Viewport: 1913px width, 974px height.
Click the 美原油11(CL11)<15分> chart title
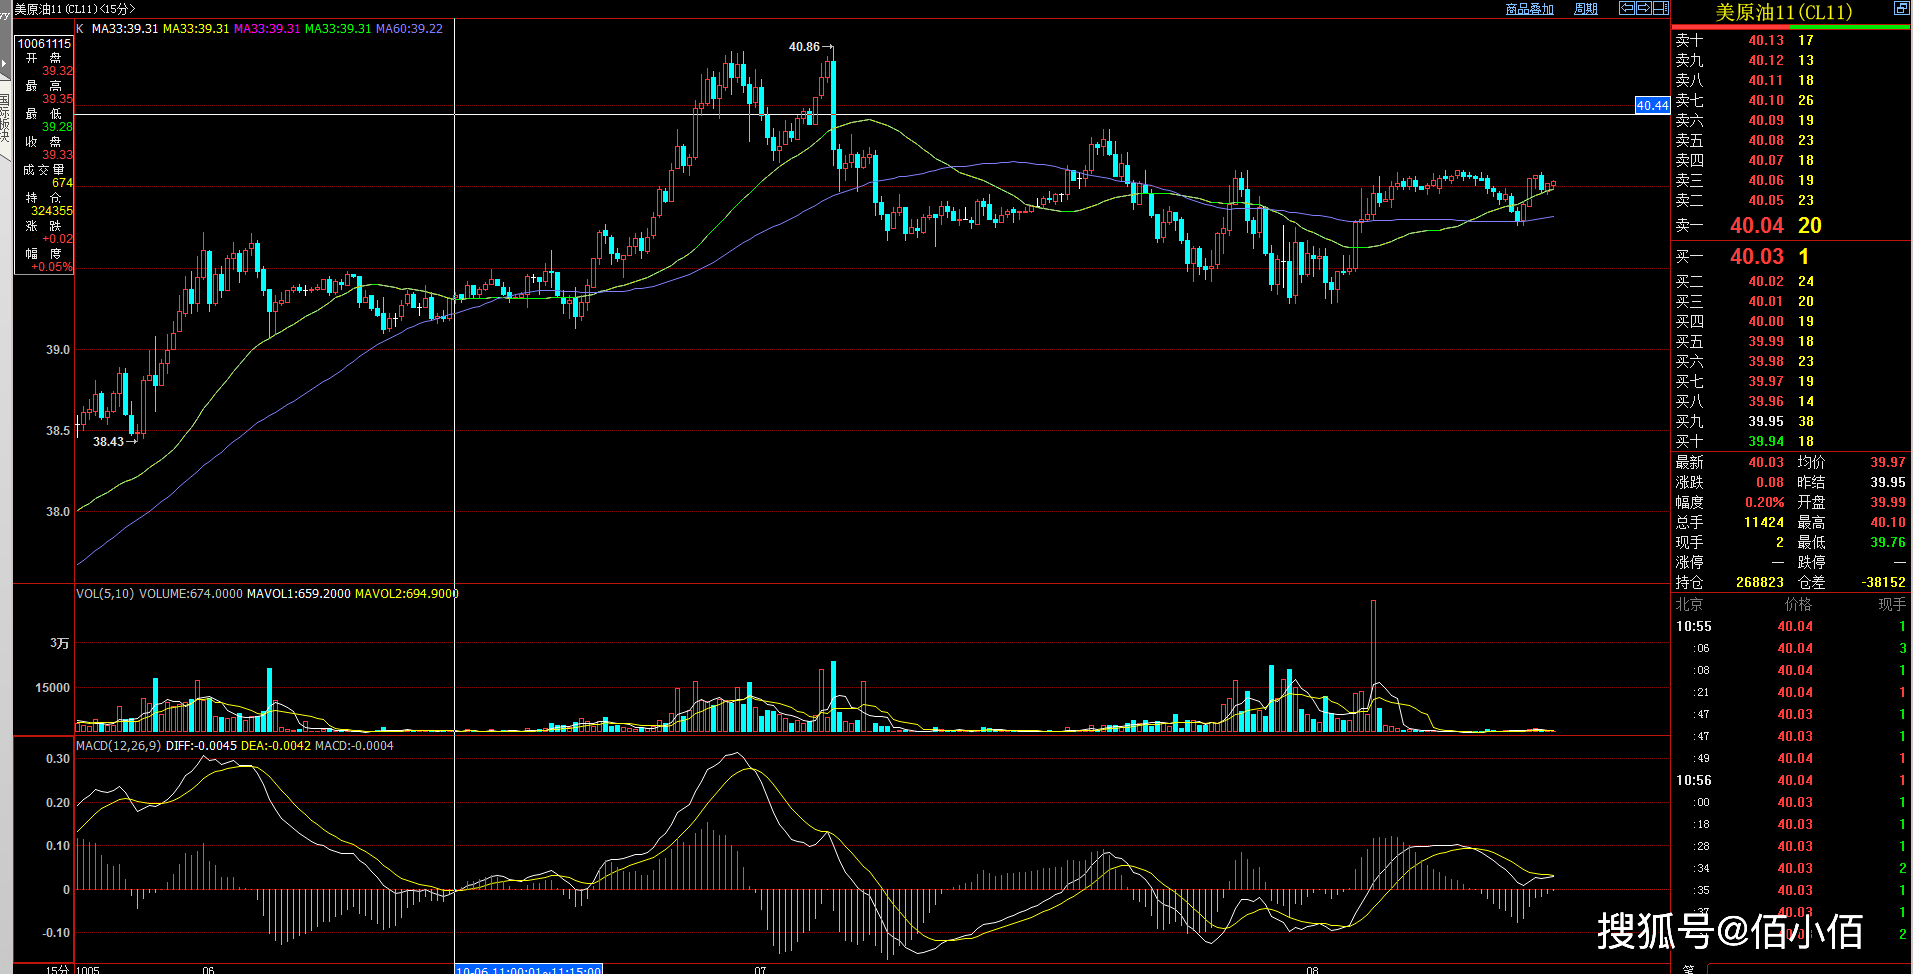point(75,9)
